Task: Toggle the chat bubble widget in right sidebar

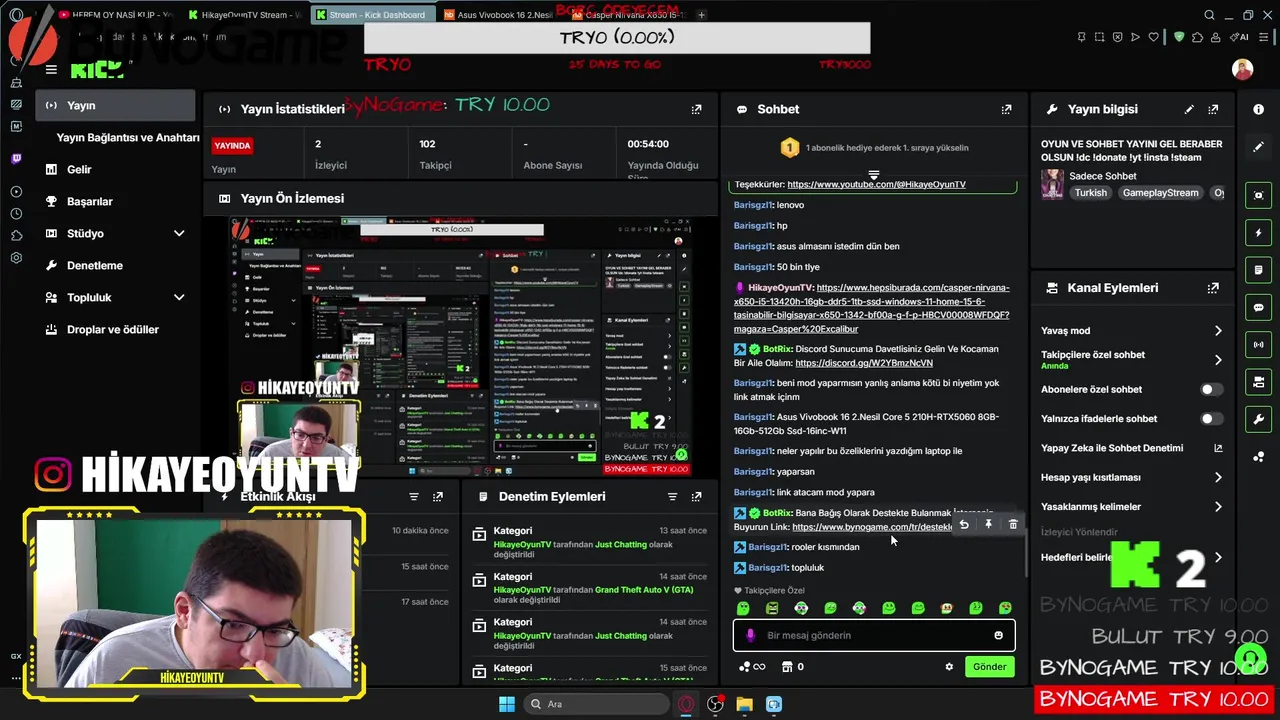Action: [1258, 307]
